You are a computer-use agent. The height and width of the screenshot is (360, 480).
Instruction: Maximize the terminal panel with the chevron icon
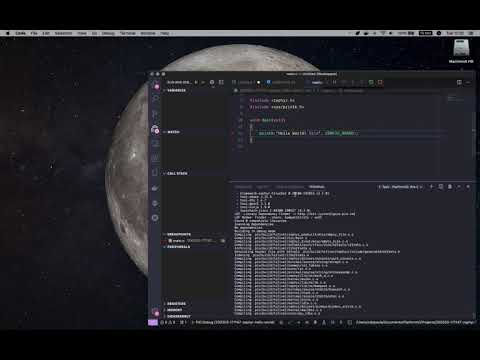pyautogui.click(x=459, y=187)
